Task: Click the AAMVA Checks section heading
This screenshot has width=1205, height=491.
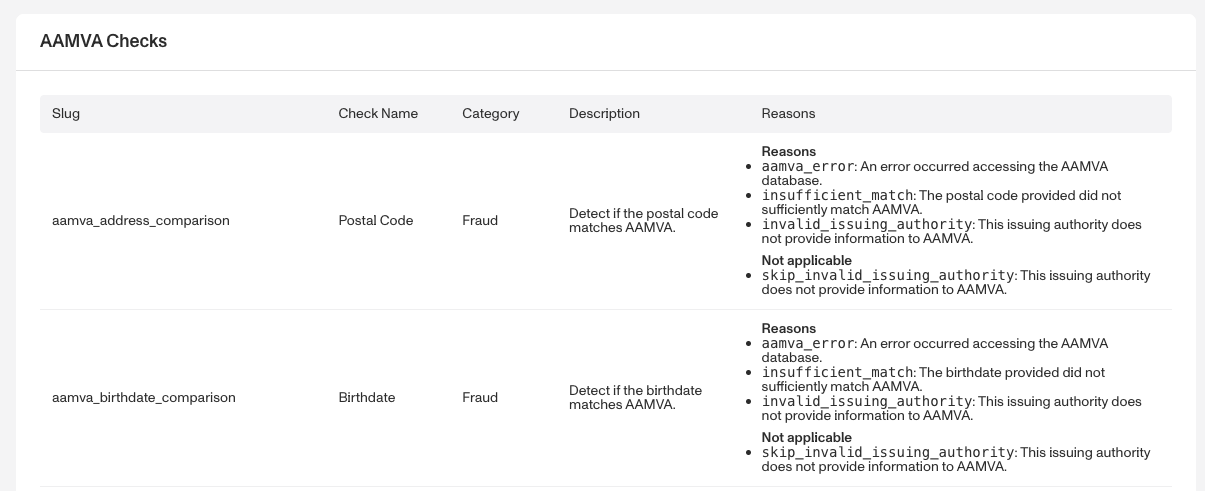Action: [103, 42]
